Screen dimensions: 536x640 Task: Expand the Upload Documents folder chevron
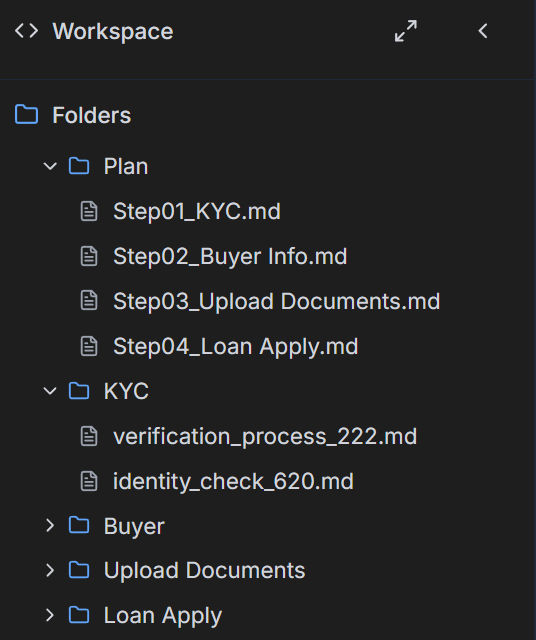(50, 570)
